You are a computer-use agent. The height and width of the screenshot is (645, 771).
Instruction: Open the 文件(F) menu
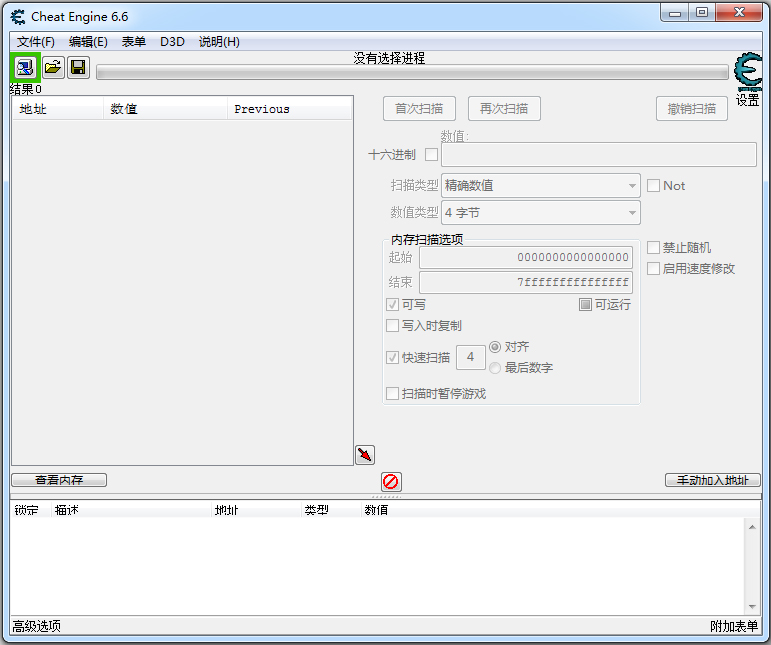click(x=35, y=42)
